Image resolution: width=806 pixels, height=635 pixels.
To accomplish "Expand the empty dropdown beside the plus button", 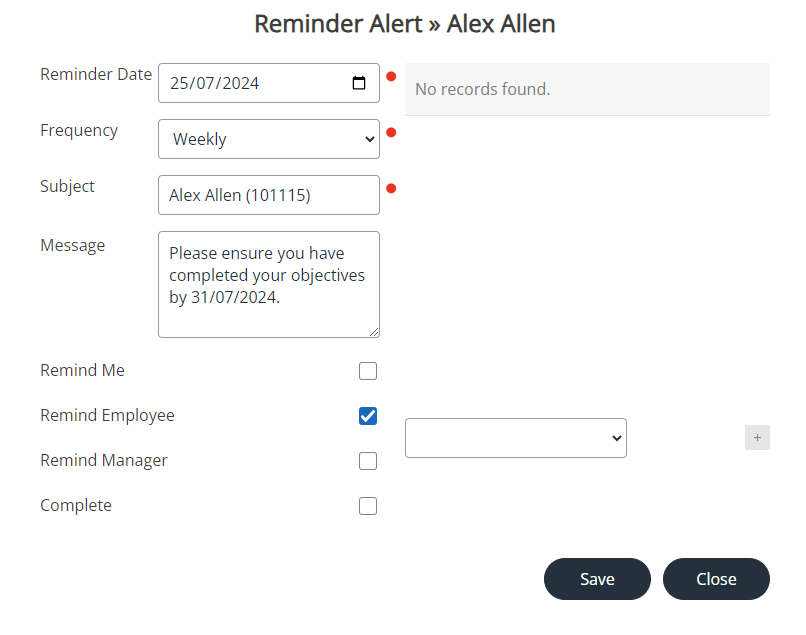I will [515, 438].
